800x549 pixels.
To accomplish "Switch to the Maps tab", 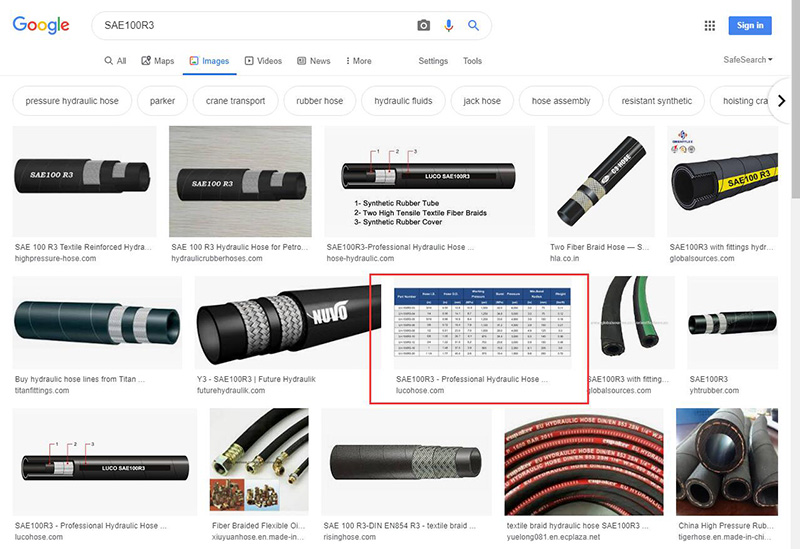I will 158,61.
